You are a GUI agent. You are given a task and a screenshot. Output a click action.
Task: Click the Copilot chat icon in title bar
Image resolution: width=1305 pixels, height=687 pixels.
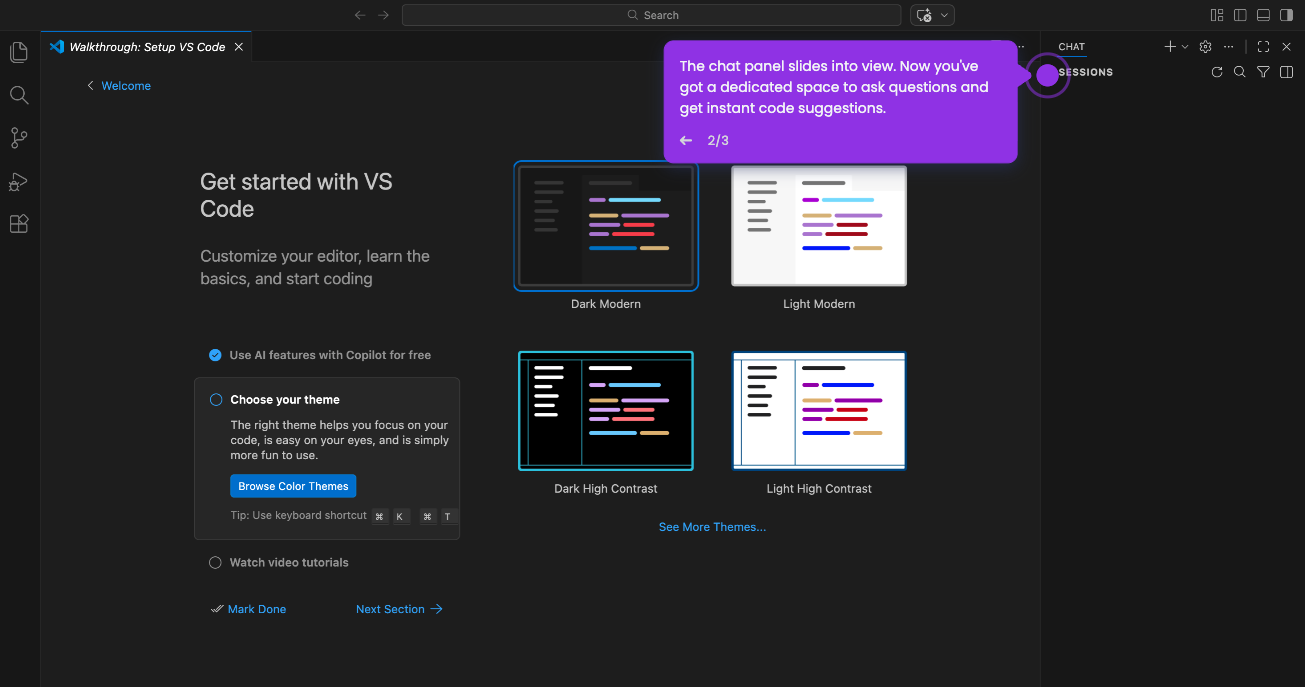point(924,15)
